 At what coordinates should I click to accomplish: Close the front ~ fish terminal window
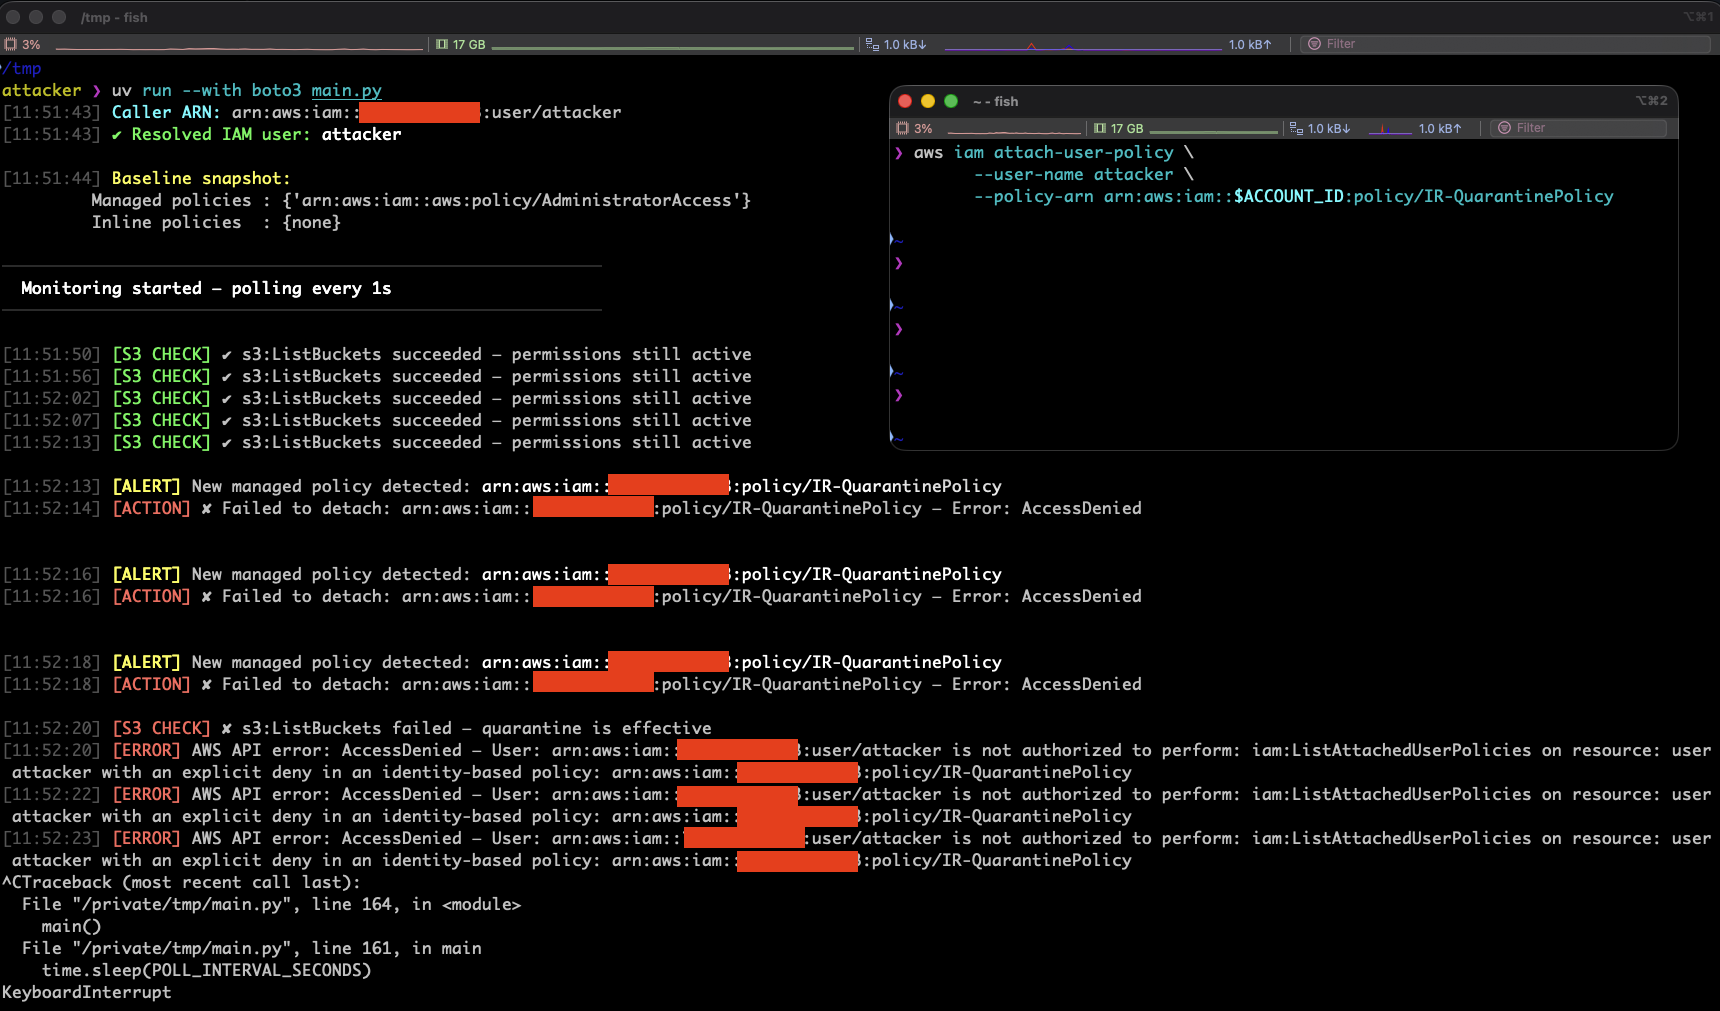pos(905,101)
